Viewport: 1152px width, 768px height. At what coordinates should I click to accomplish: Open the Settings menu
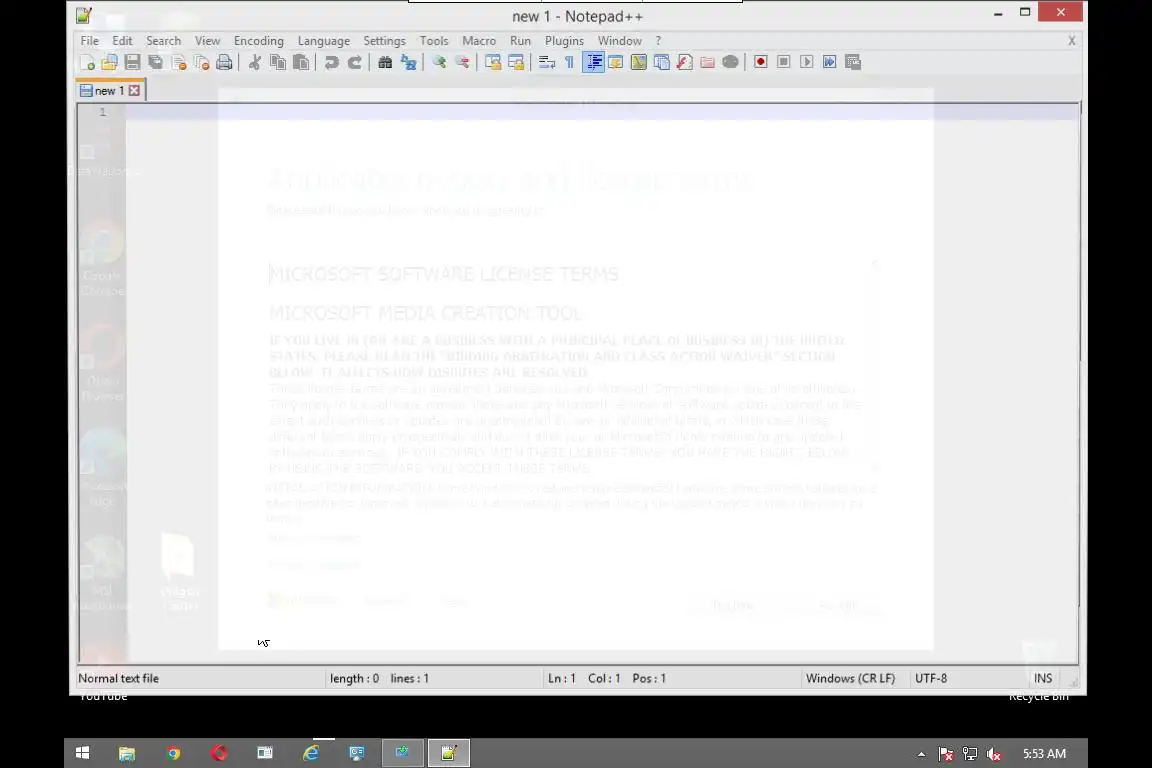384,41
